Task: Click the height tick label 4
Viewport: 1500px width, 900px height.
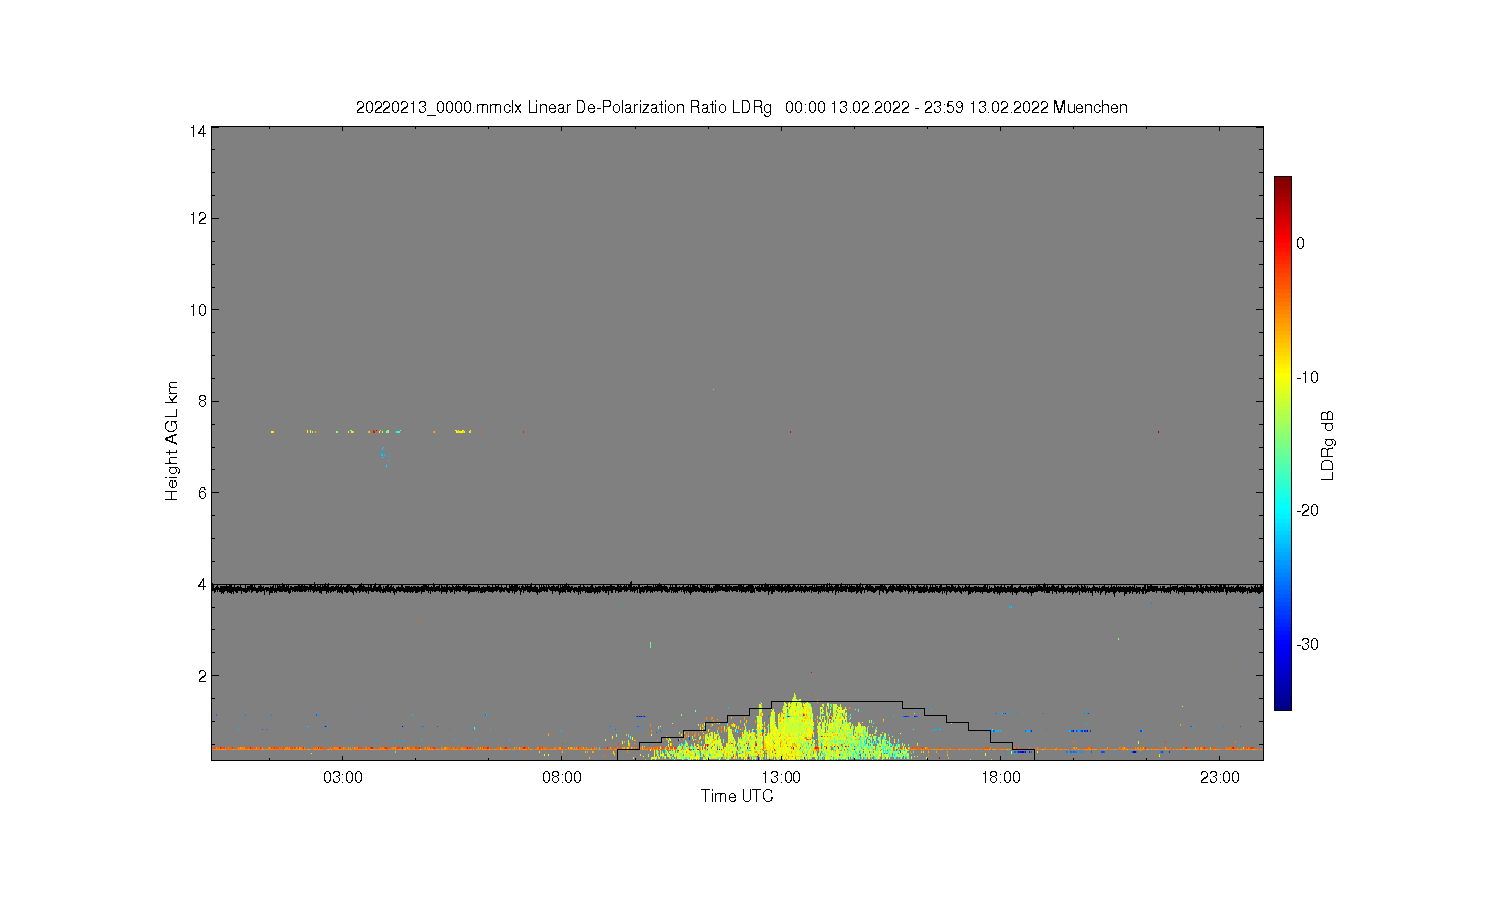Action: (202, 584)
